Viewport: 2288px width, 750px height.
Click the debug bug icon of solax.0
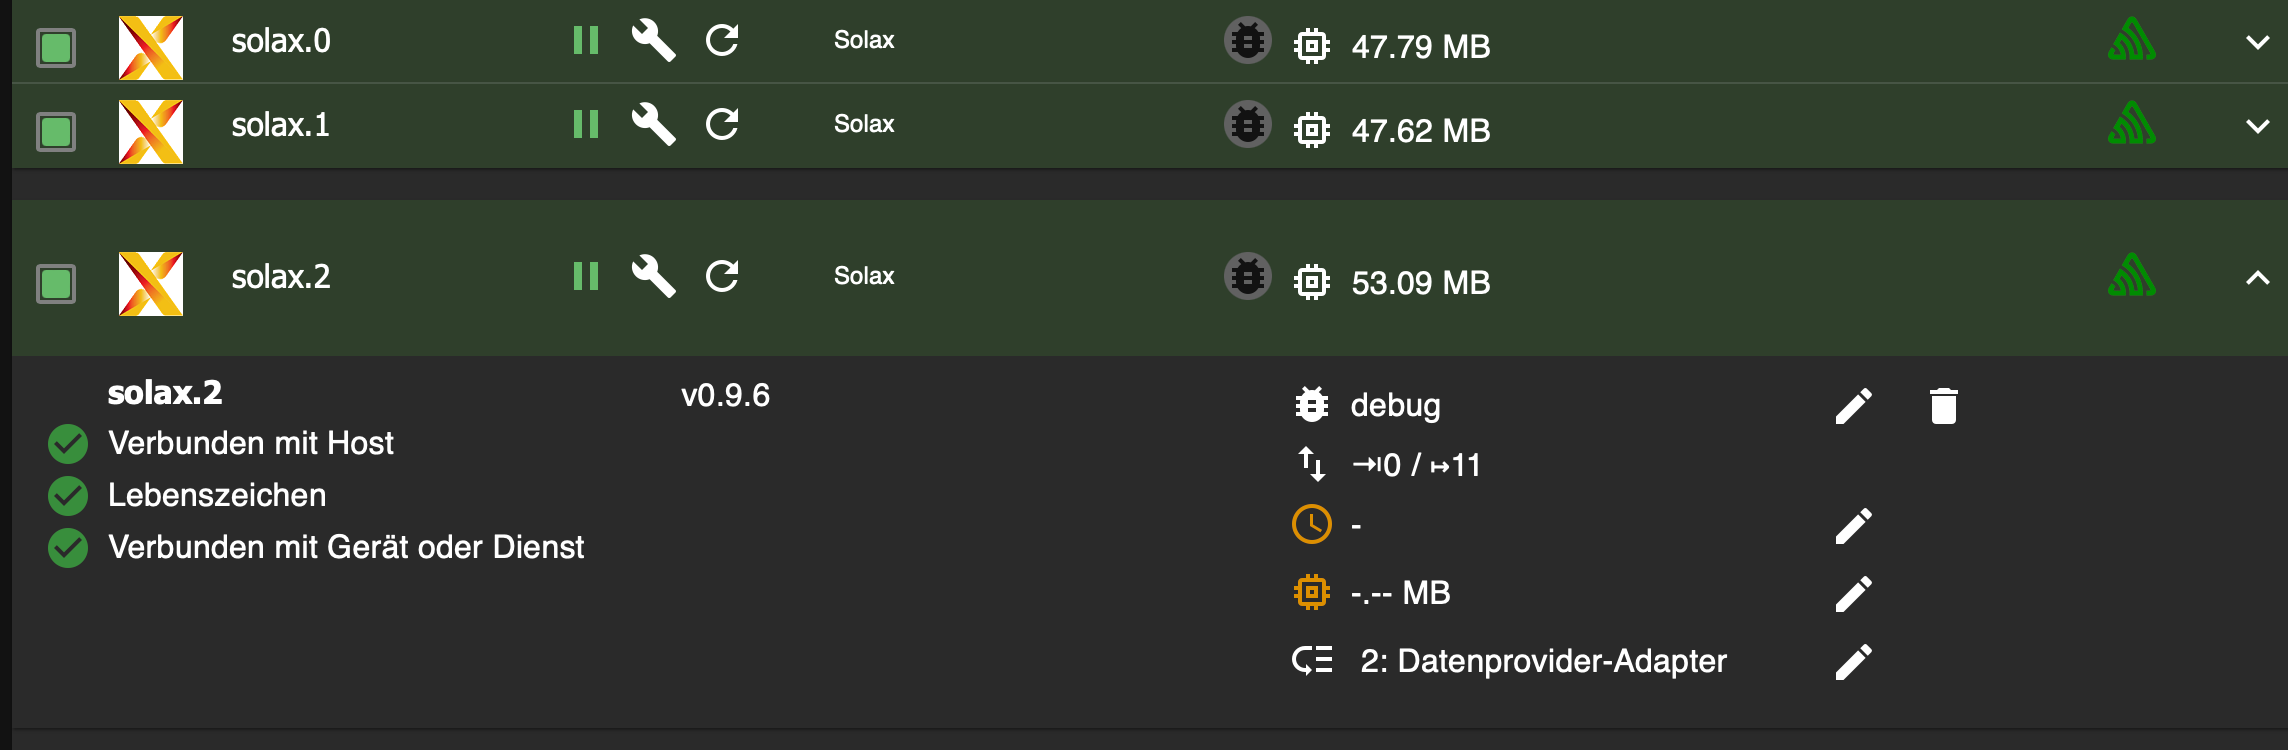[1247, 41]
